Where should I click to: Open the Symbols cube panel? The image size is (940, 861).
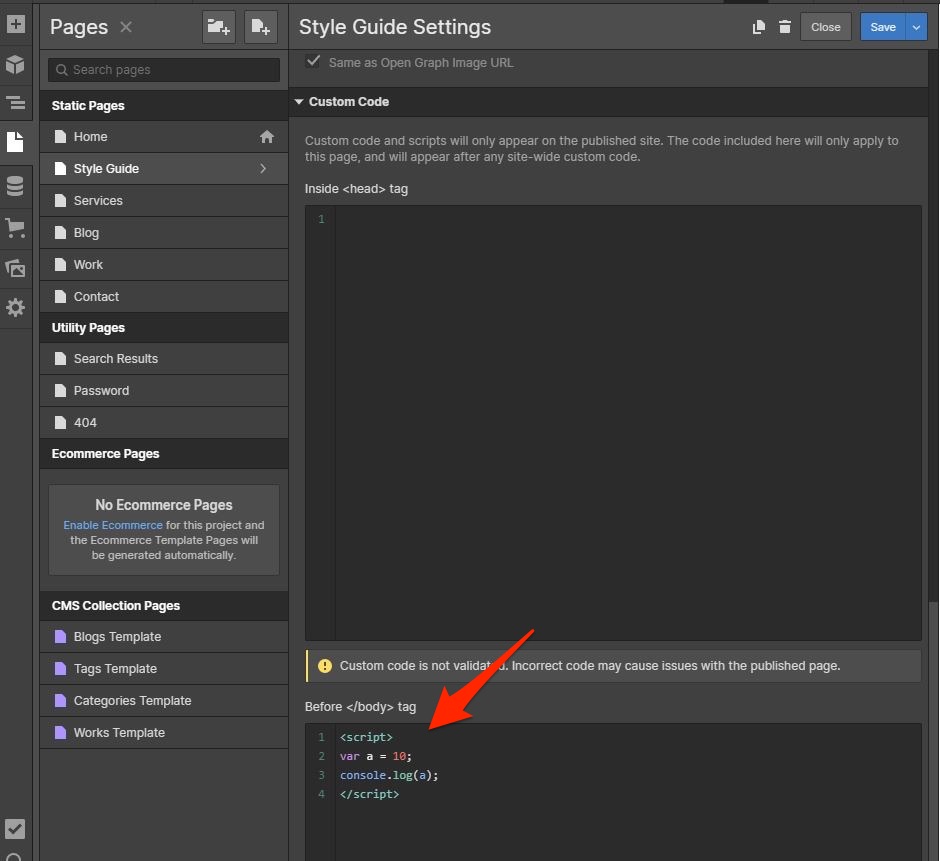(16, 64)
